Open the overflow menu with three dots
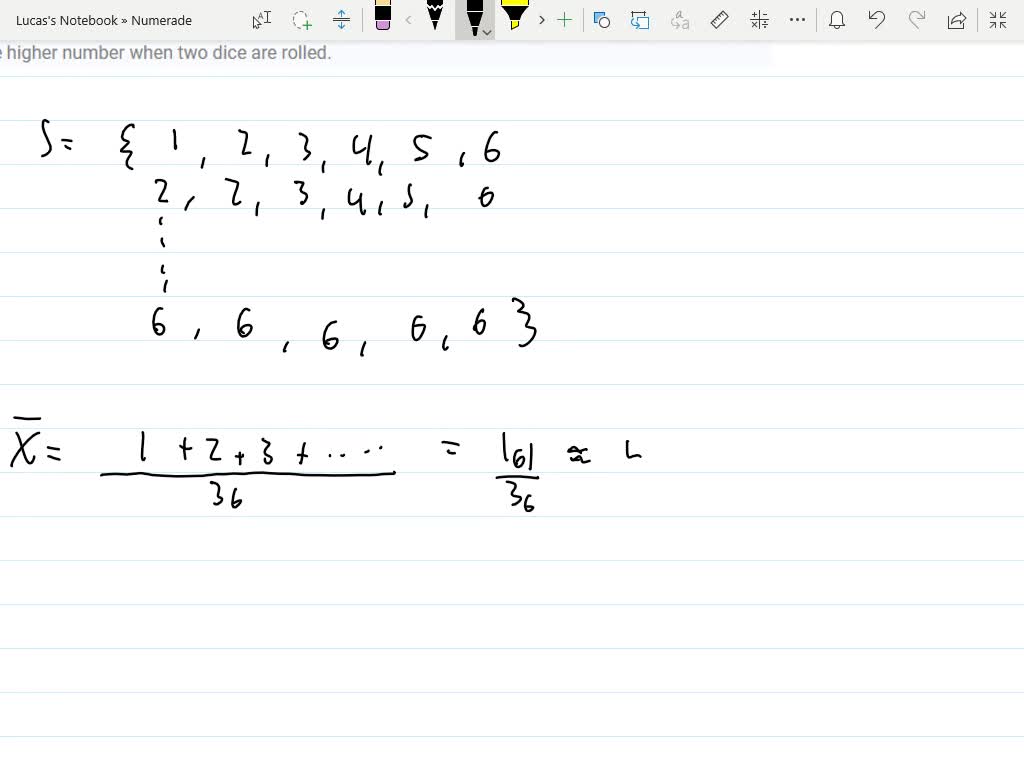This screenshot has width=1024, height=768. pos(797,20)
